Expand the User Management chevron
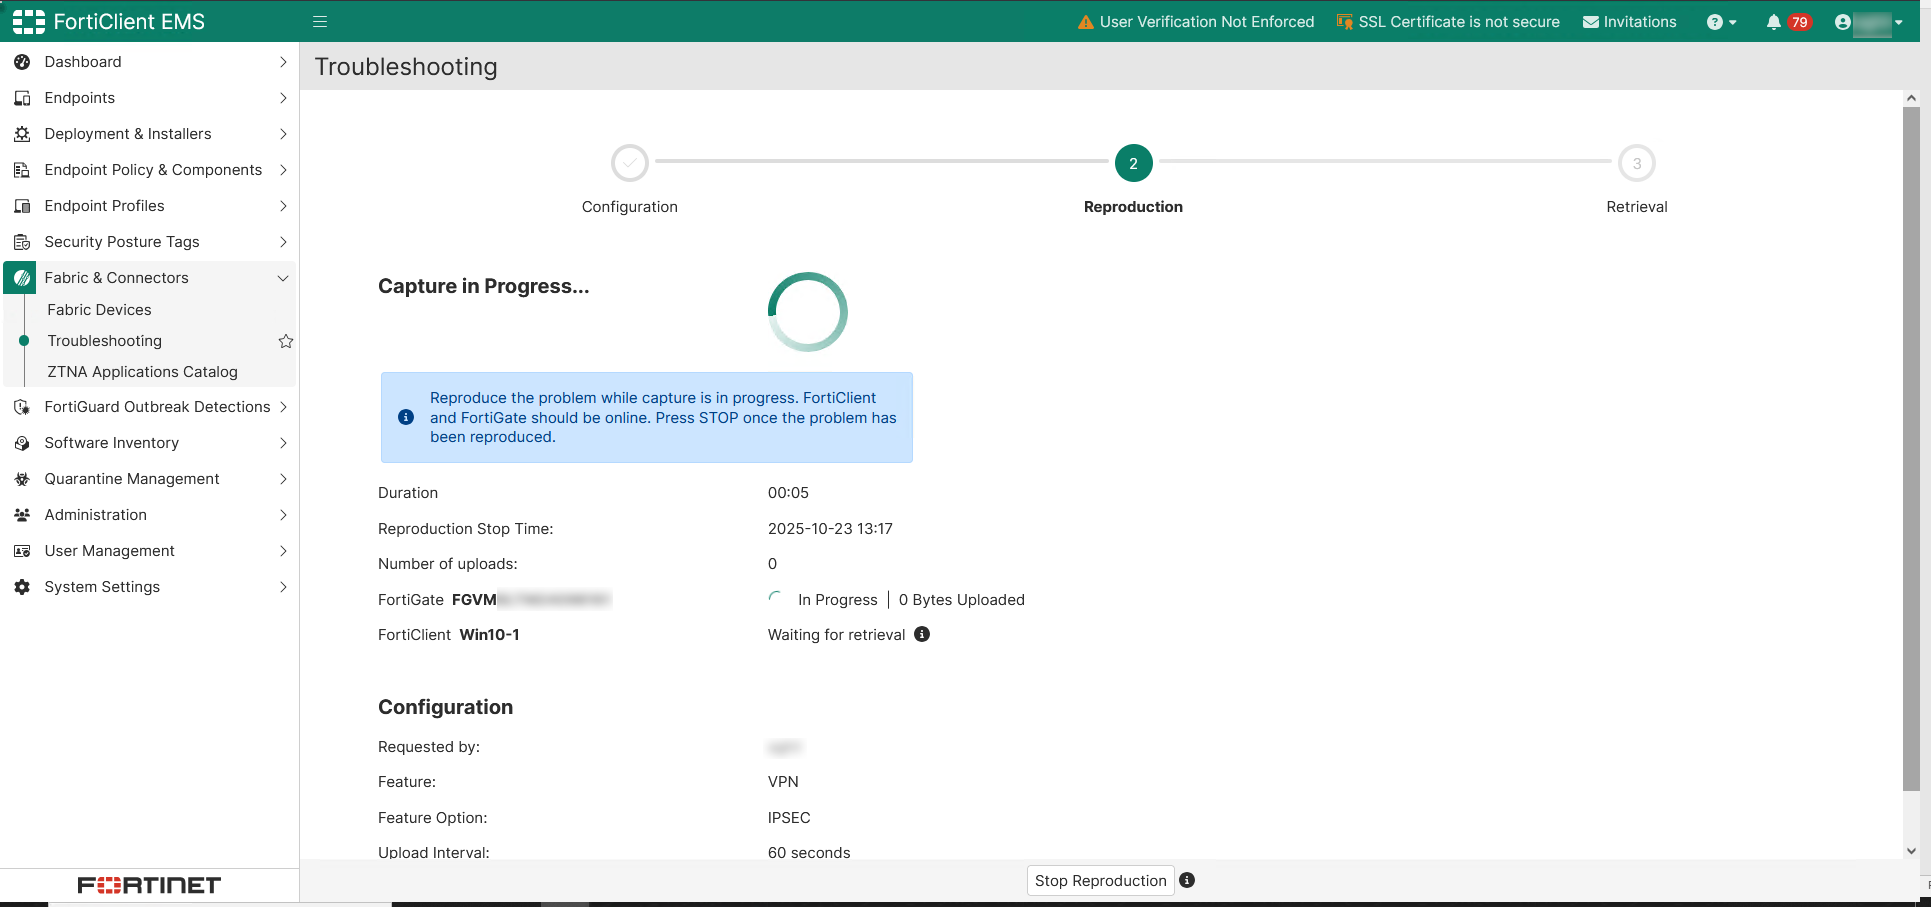This screenshot has width=1931, height=907. click(283, 551)
